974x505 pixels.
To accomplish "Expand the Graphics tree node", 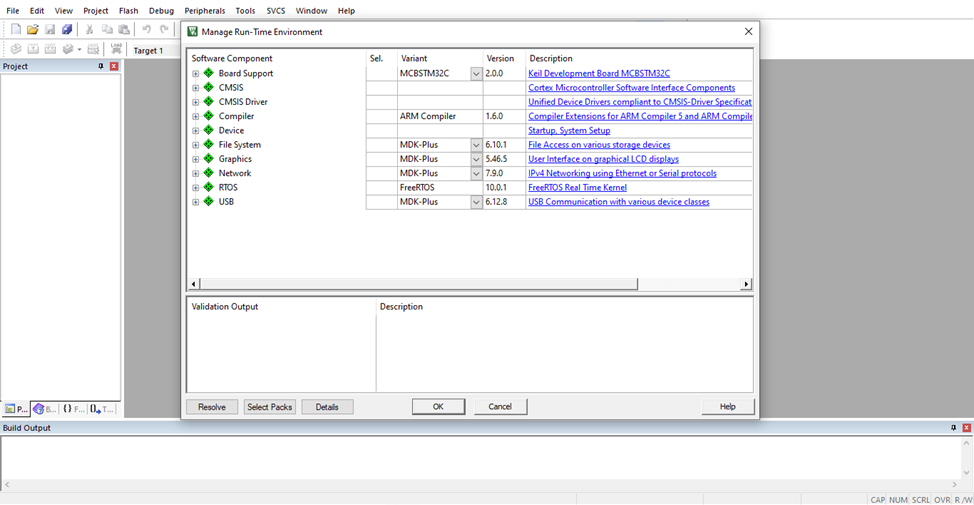I will (196, 159).
